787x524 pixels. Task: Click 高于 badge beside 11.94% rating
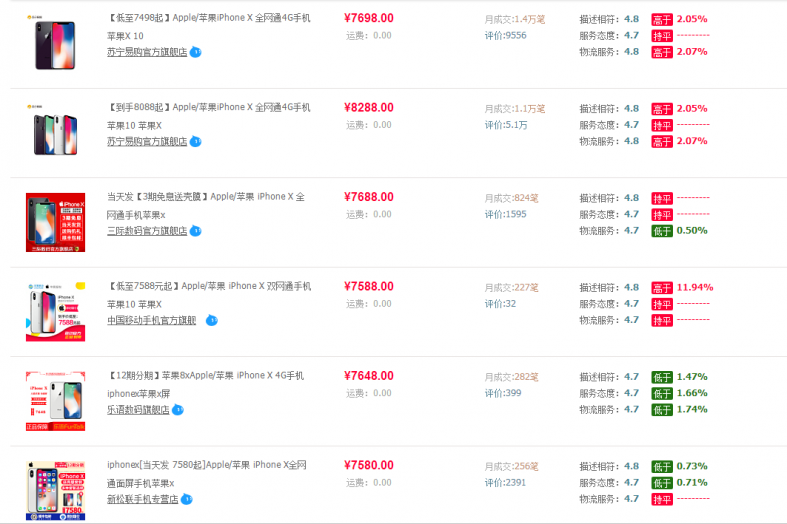pyautogui.click(x=662, y=288)
